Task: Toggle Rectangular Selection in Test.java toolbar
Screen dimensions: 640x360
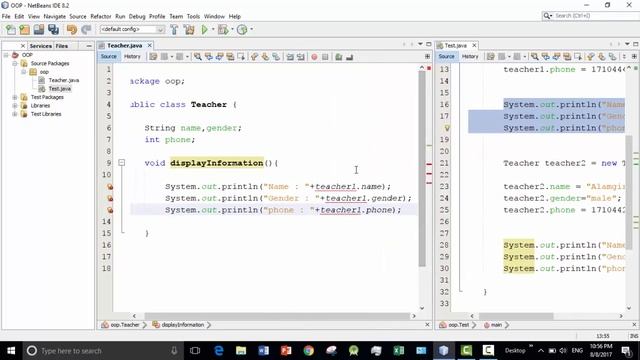Action: 578,57
